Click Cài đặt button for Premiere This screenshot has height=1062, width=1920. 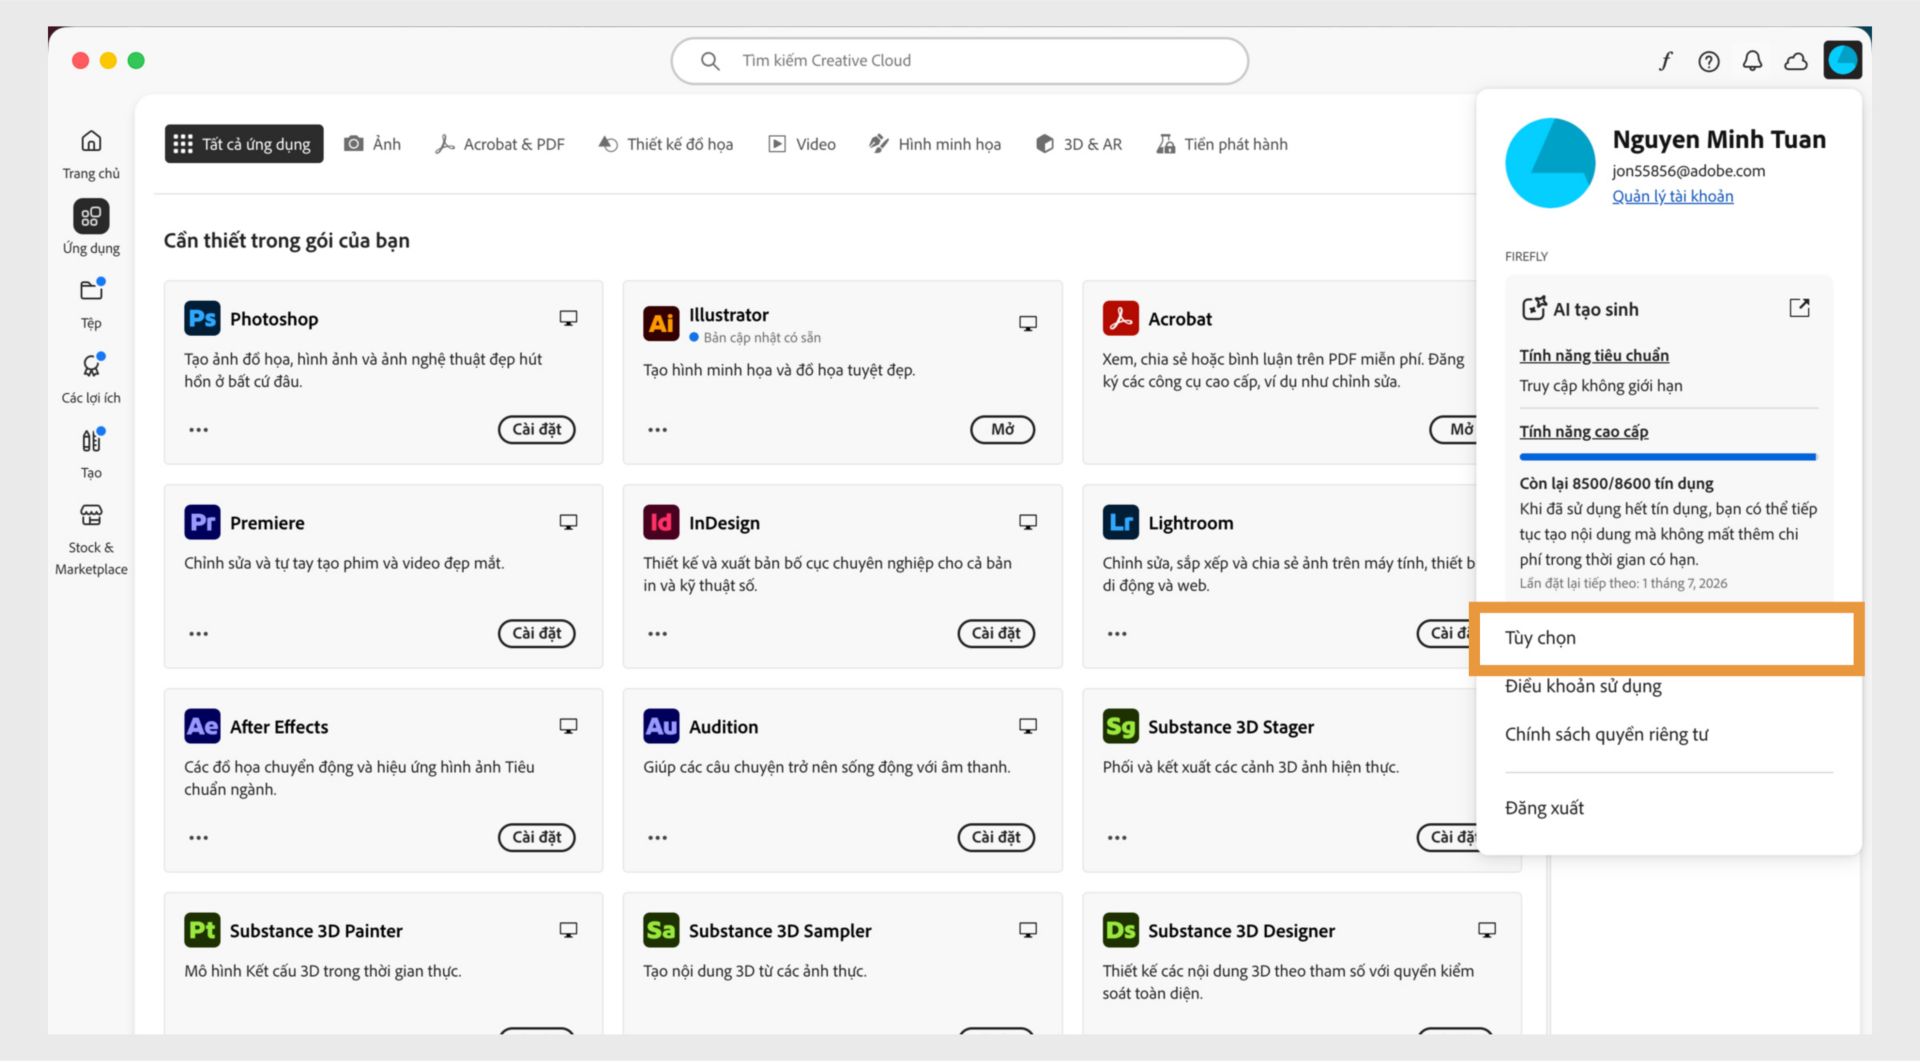(537, 634)
